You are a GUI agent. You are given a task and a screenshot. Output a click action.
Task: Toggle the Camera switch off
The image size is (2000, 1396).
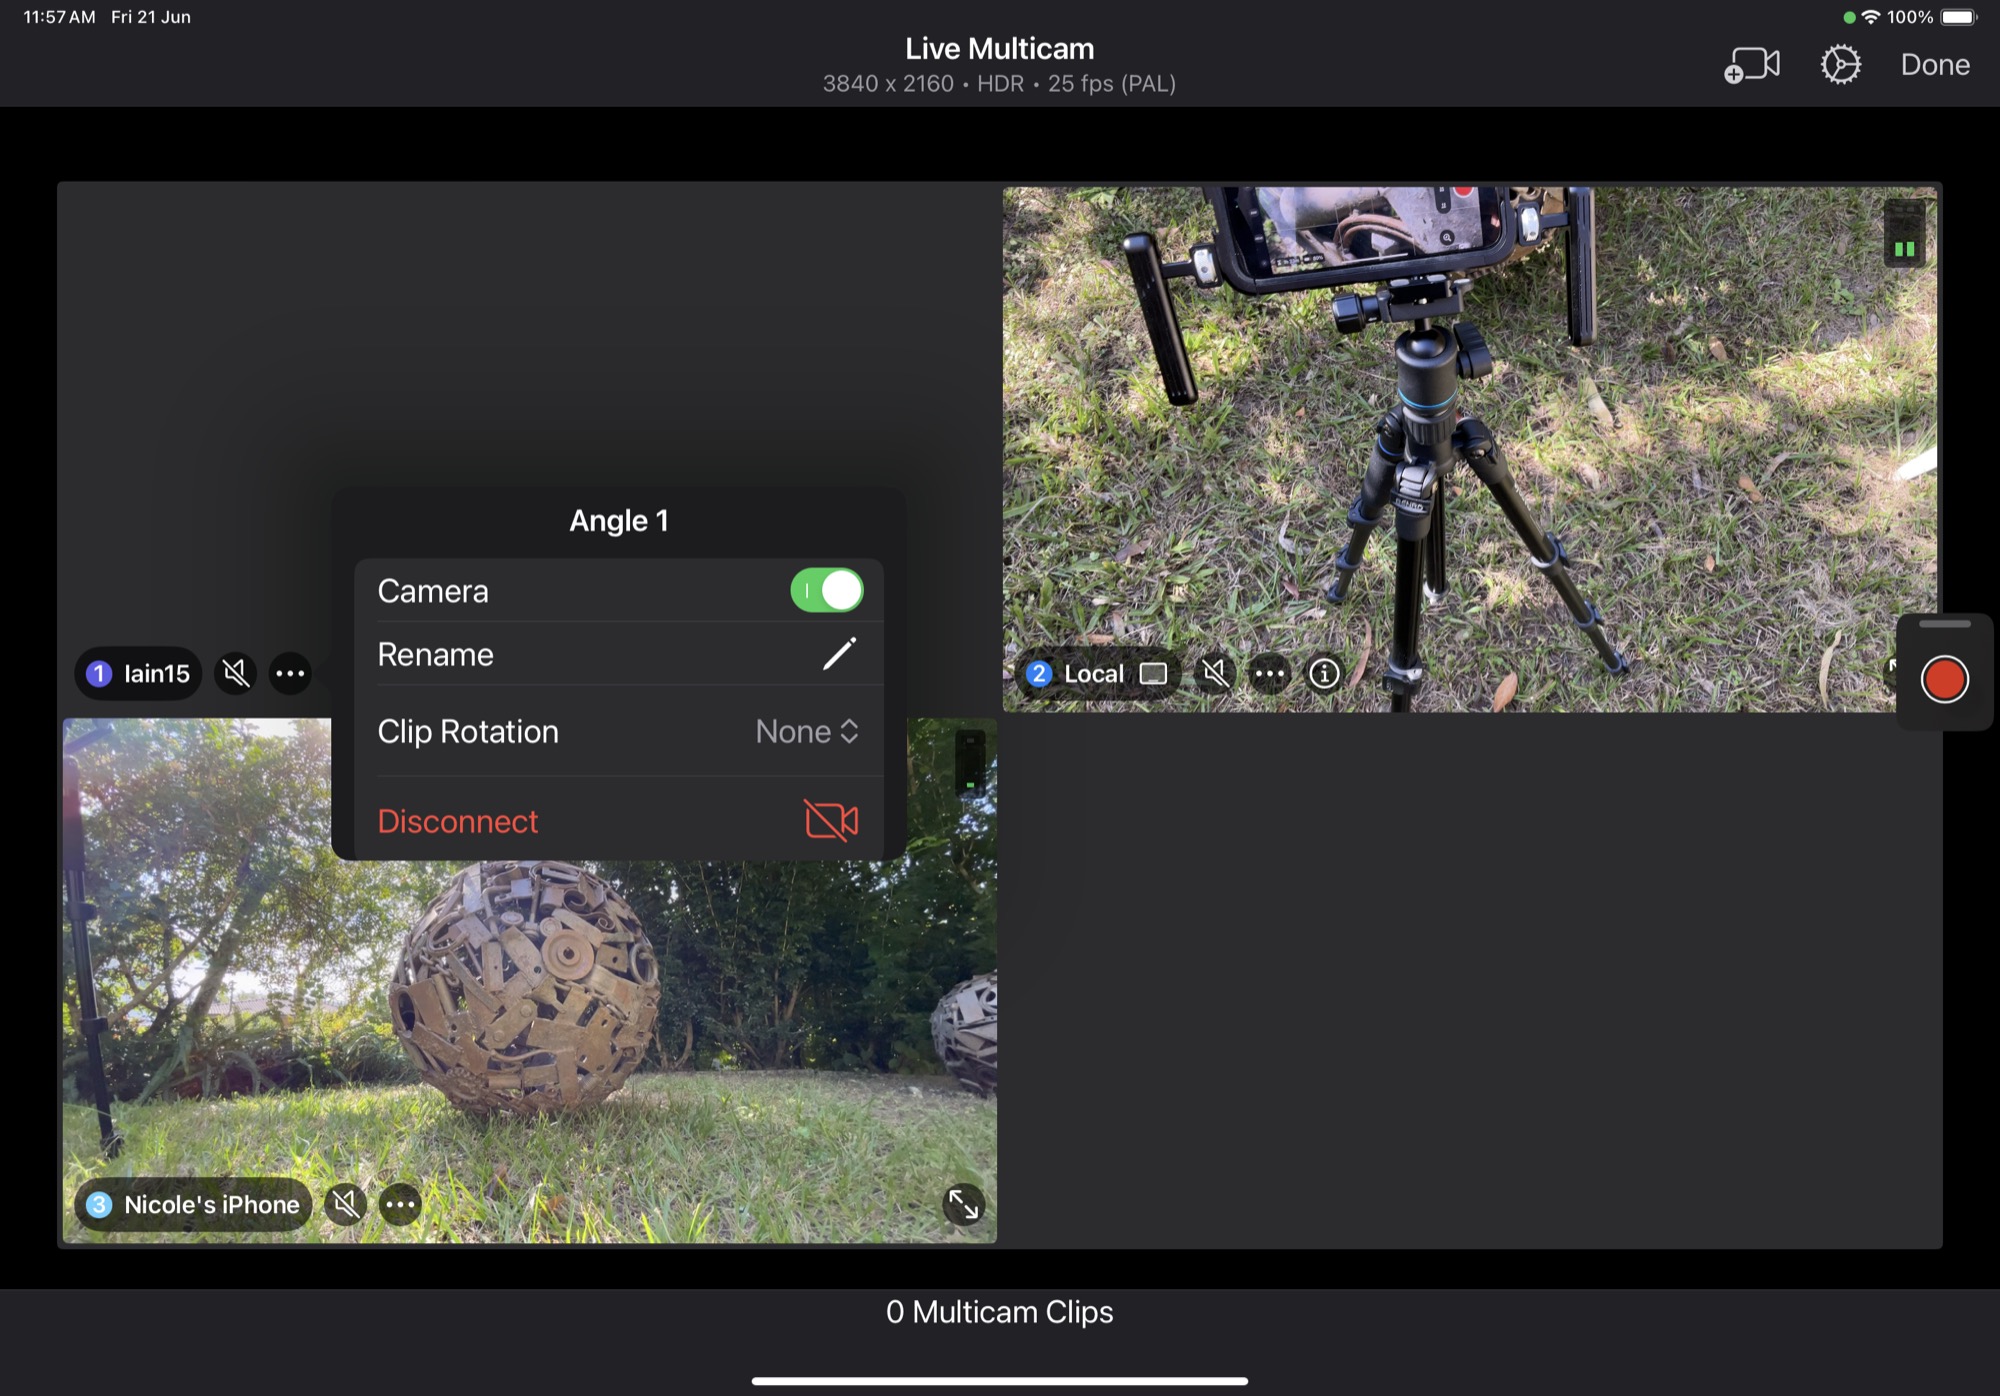[x=827, y=590]
